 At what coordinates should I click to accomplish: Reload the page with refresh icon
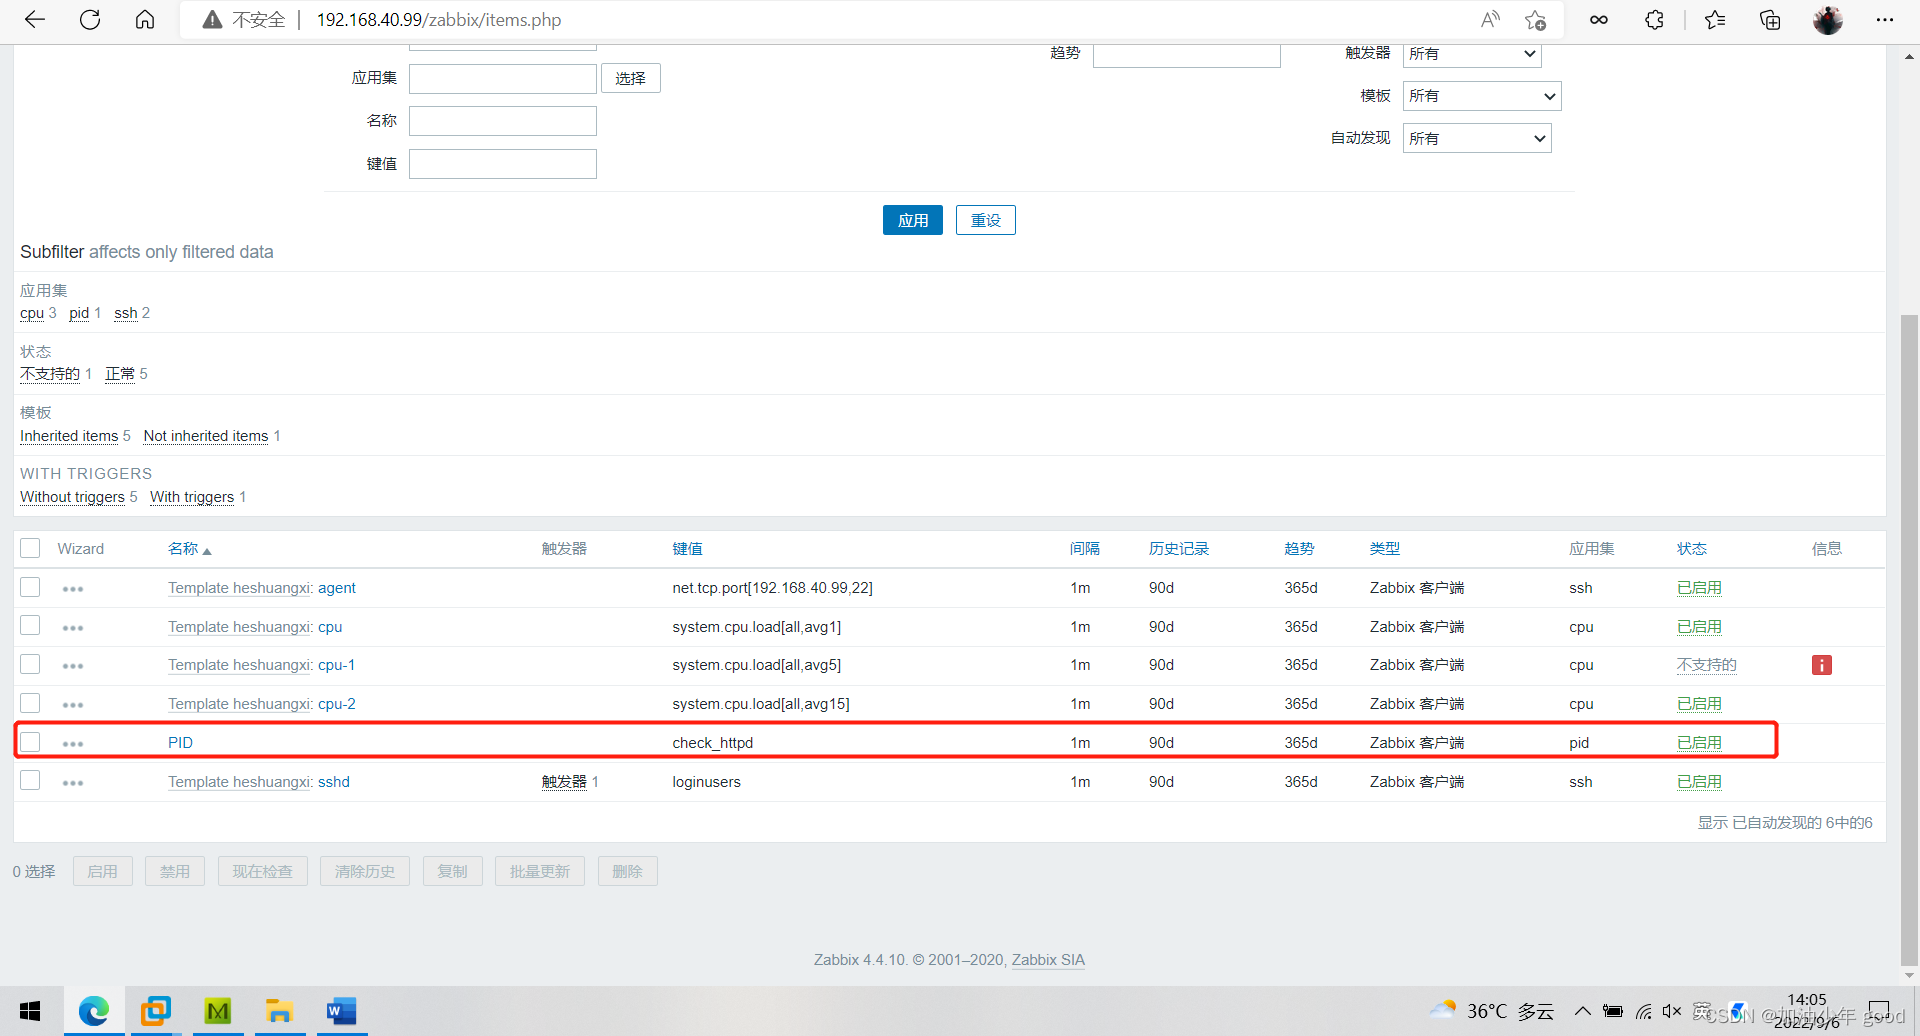[90, 20]
